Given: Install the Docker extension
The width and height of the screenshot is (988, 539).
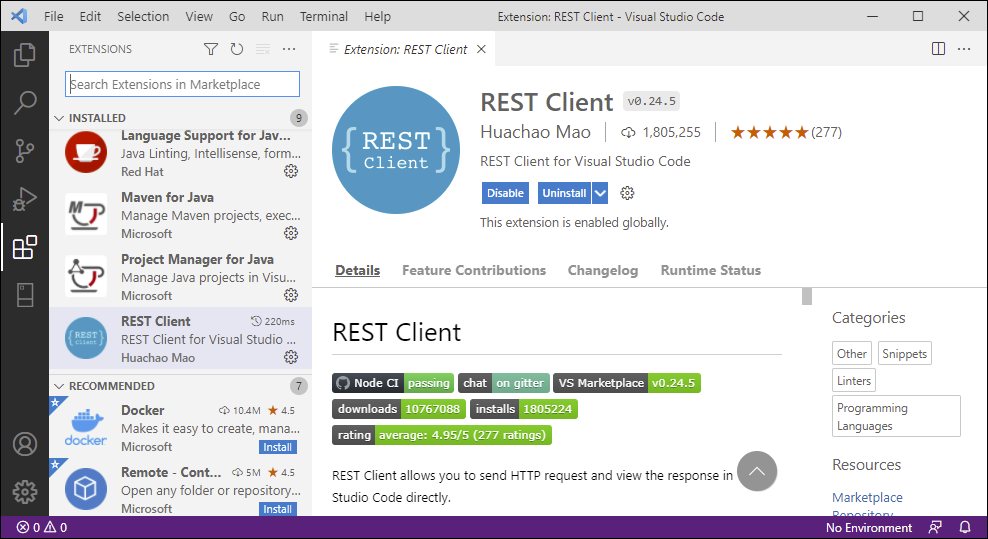Looking at the screenshot, I should point(278,447).
